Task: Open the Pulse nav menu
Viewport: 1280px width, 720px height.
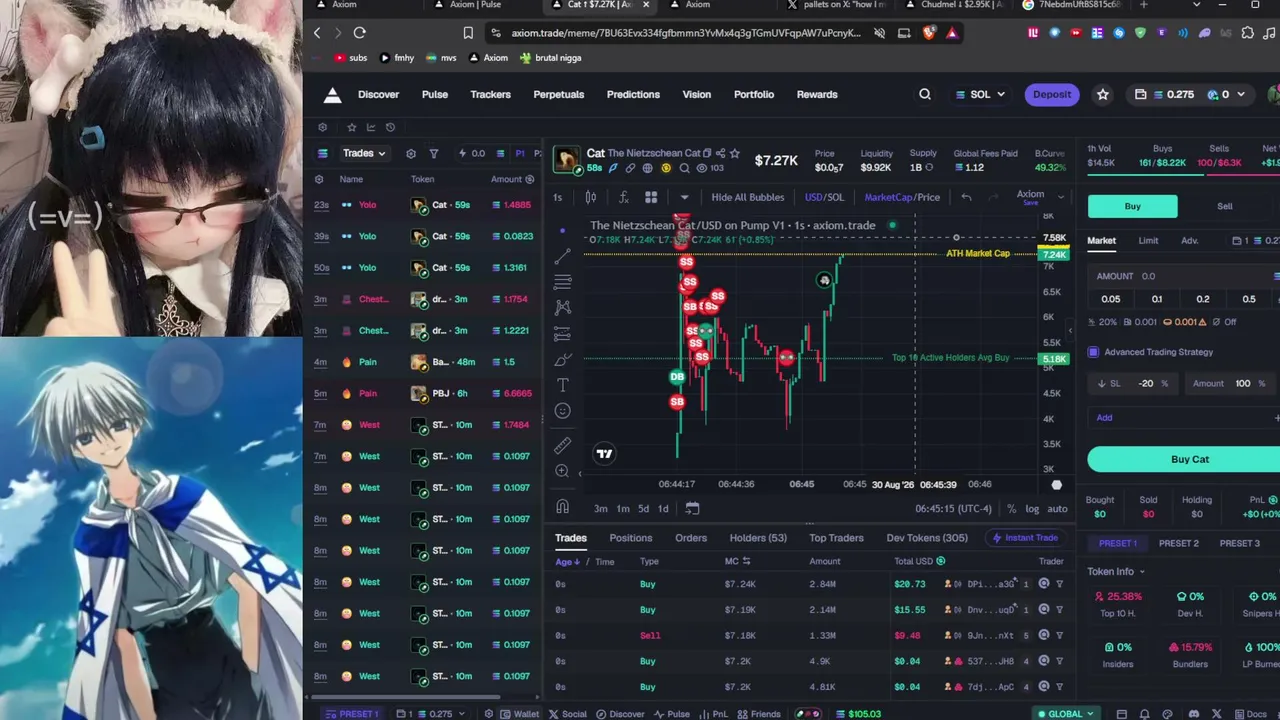Action: tap(435, 95)
